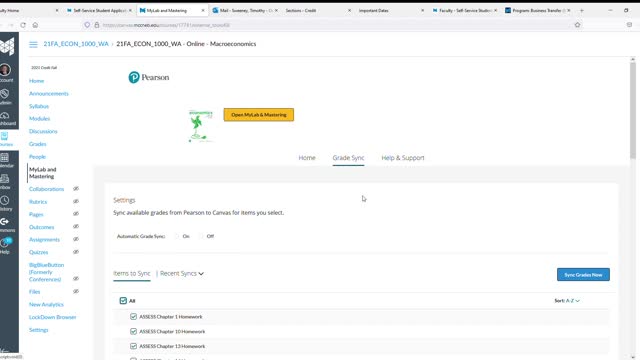Open the Dashboard icon in global navigation
This screenshot has width=640, height=360.
pyautogui.click(x=5, y=115)
